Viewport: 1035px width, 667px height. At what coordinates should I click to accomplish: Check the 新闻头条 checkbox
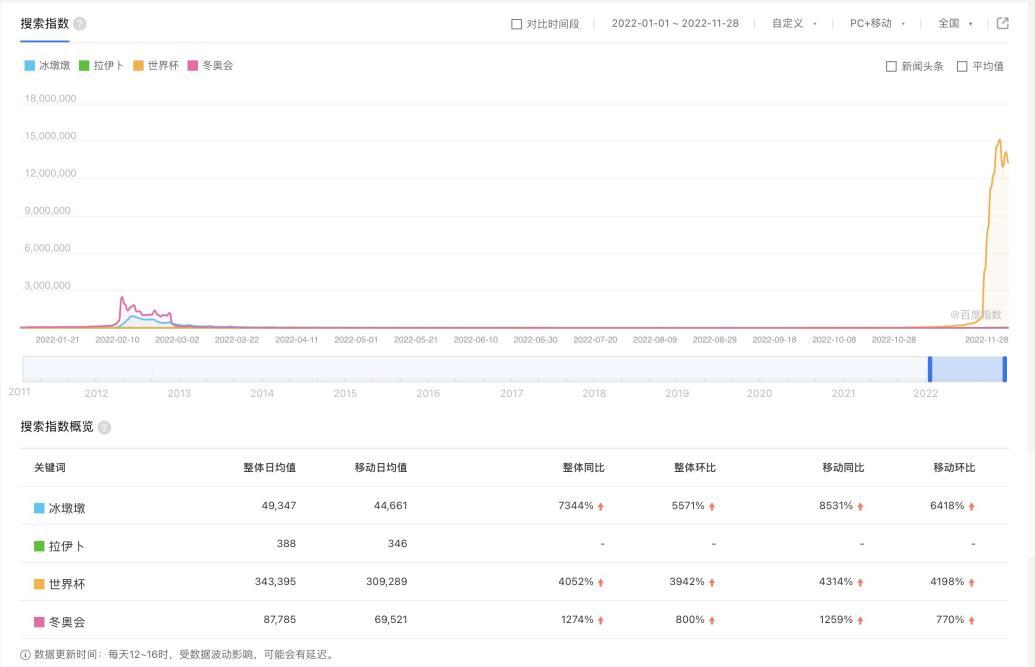891,66
